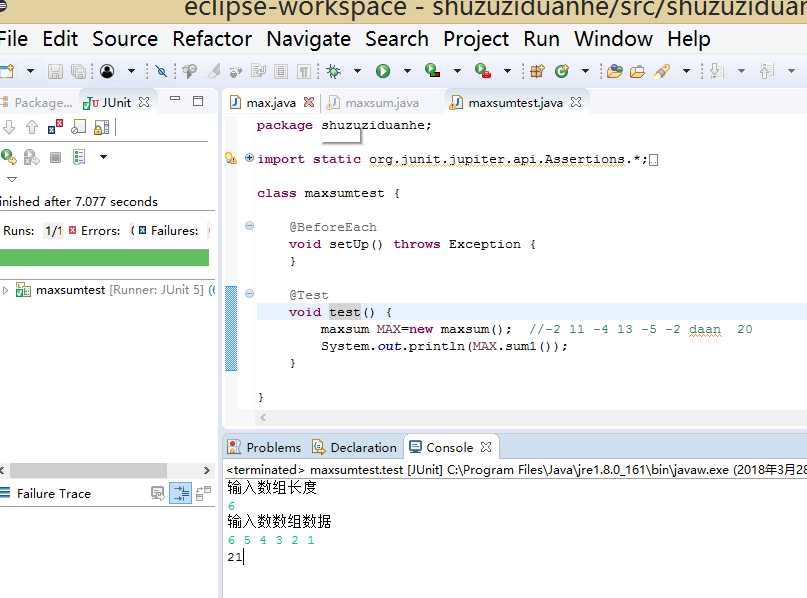Click the Debug bug icon in the toolbar
Viewport: 807px width, 598px height.
(x=334, y=71)
